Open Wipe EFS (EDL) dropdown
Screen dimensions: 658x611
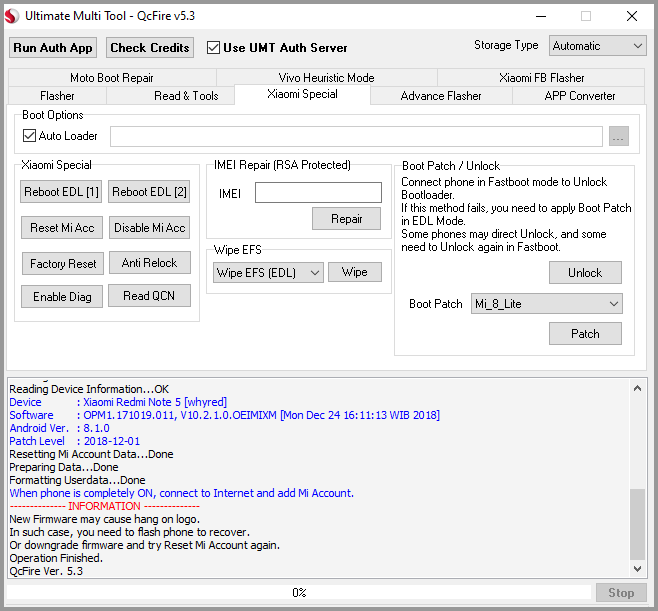click(268, 273)
